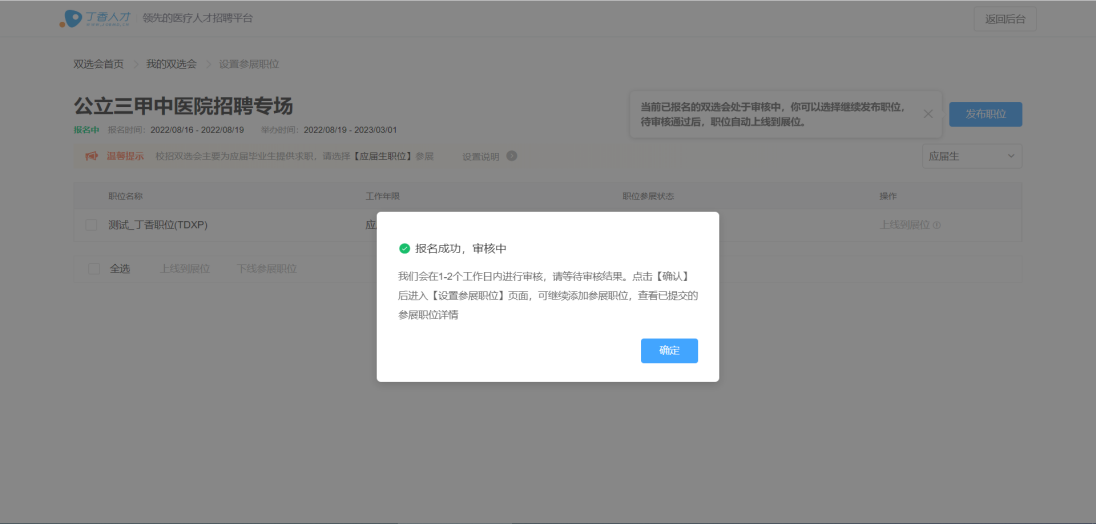Click help icon beside 设置说明

[x=511, y=156]
